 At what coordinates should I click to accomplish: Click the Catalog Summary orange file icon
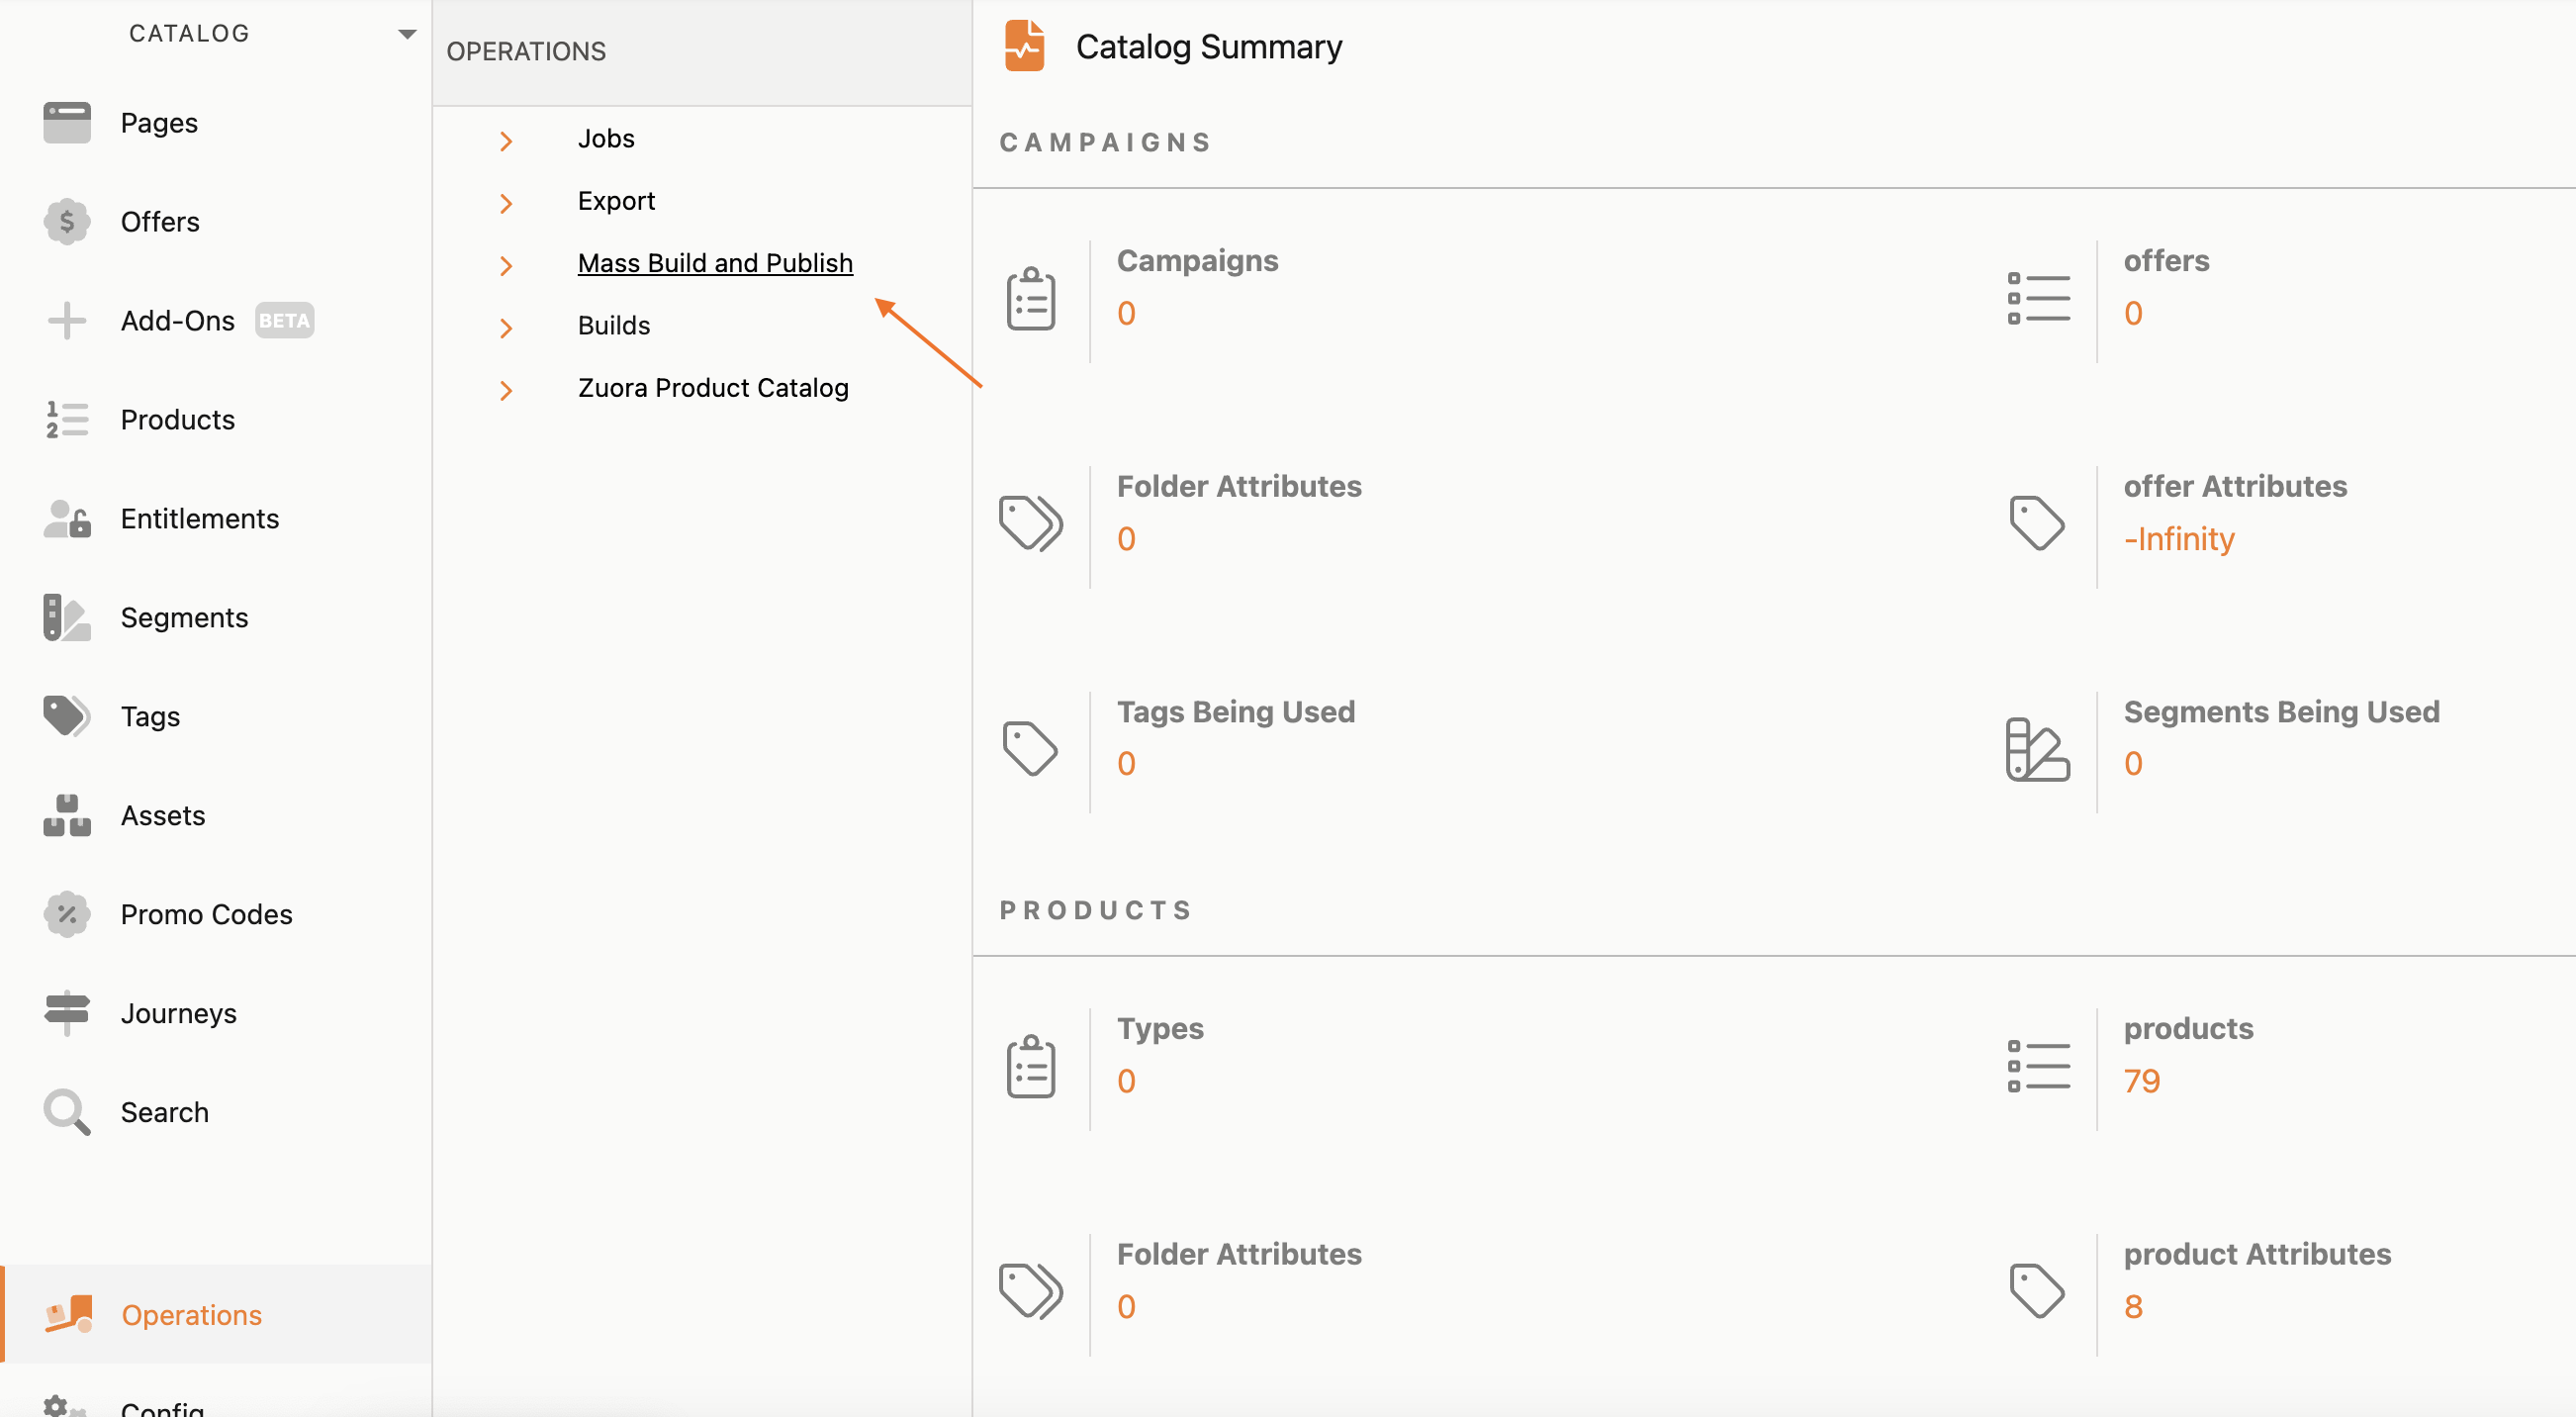tap(1025, 46)
